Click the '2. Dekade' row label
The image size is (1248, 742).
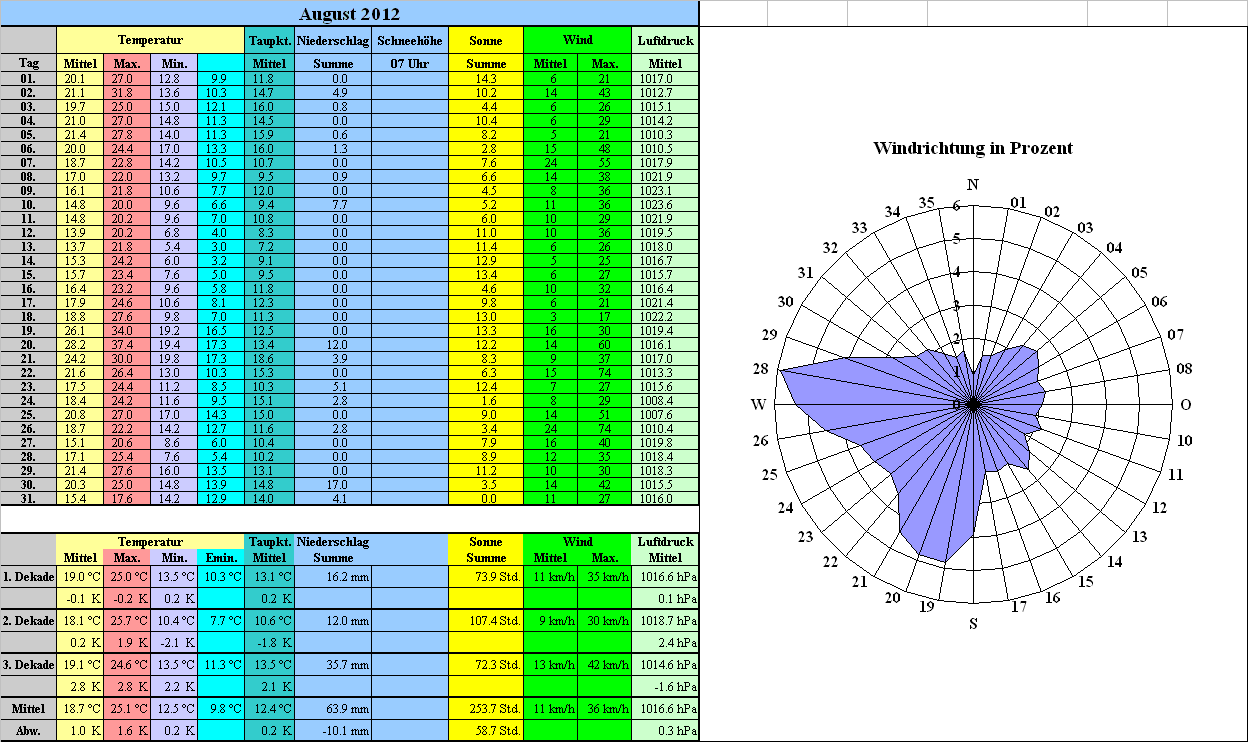(29, 620)
